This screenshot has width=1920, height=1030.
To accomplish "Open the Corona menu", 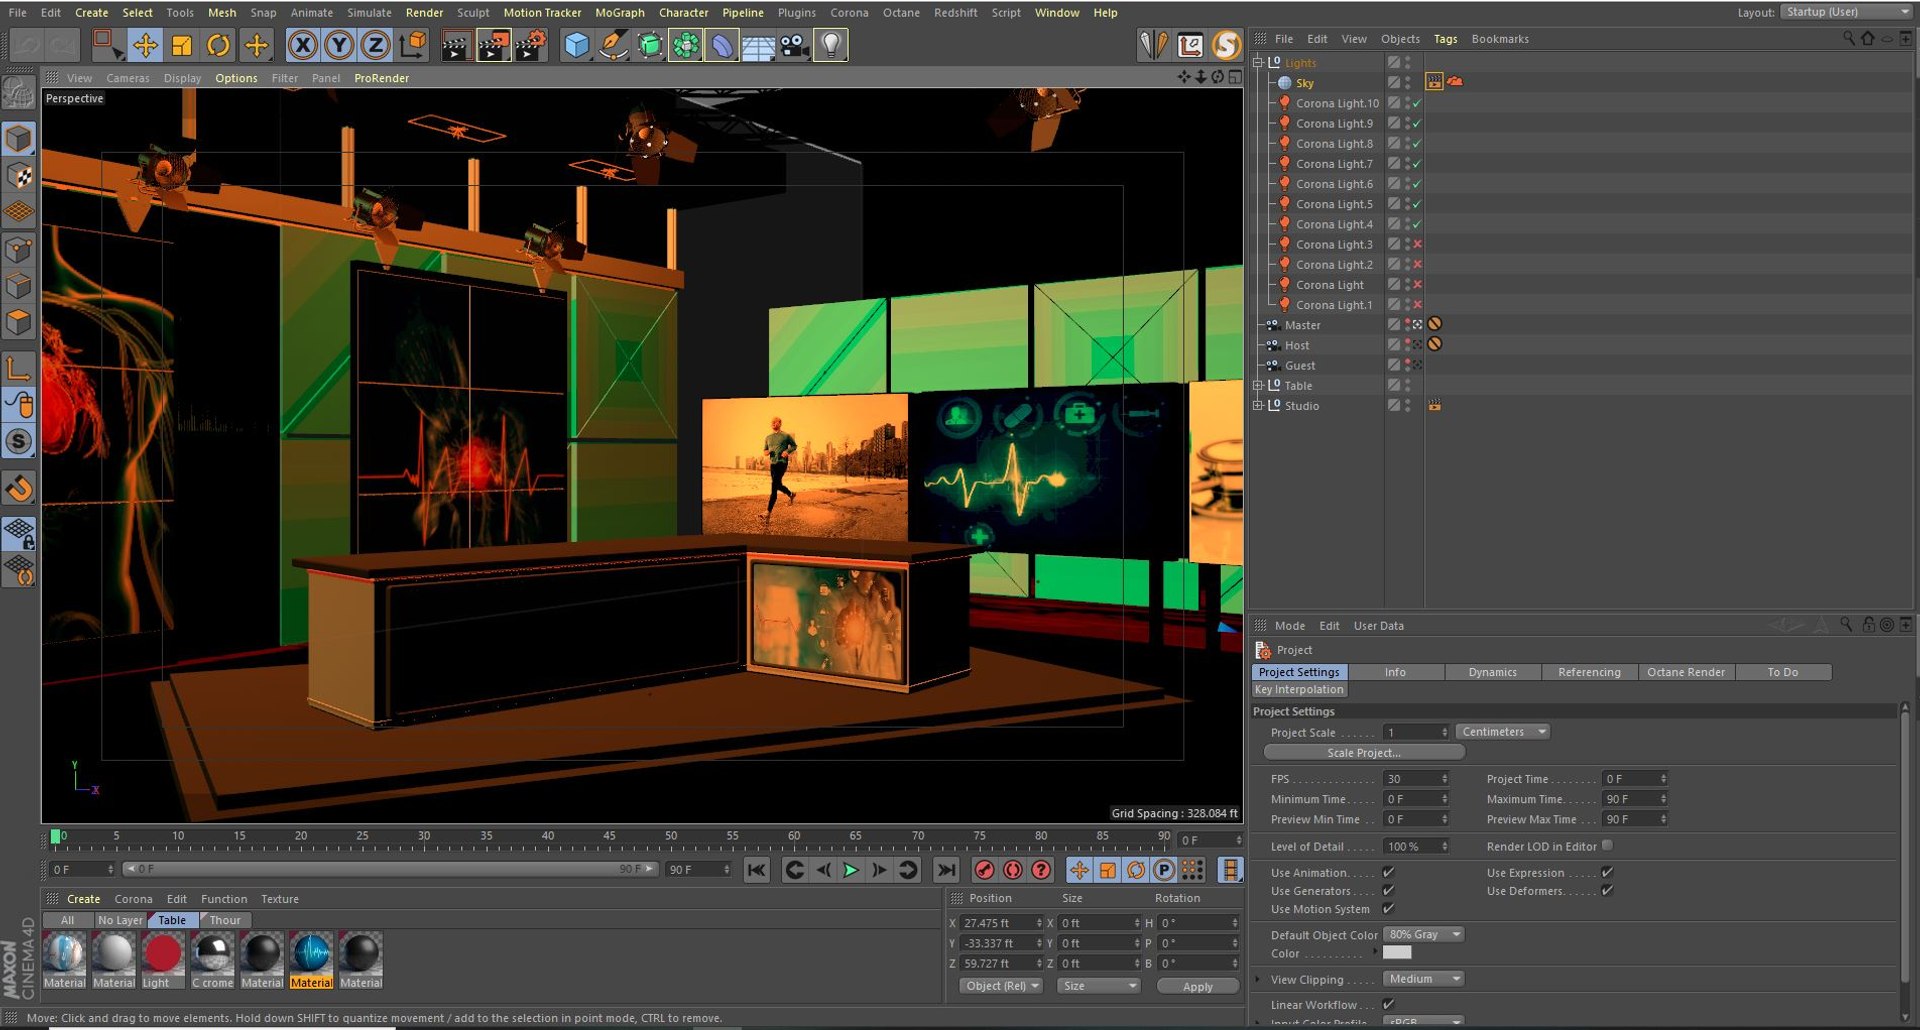I will [x=849, y=12].
